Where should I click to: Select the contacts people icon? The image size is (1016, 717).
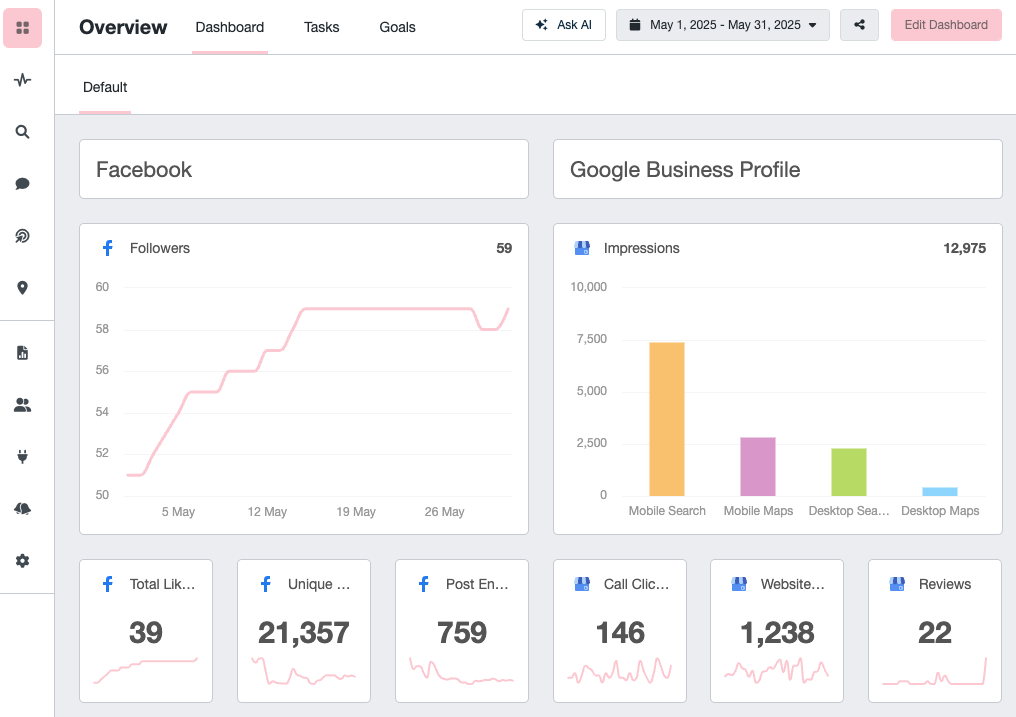click(22, 404)
